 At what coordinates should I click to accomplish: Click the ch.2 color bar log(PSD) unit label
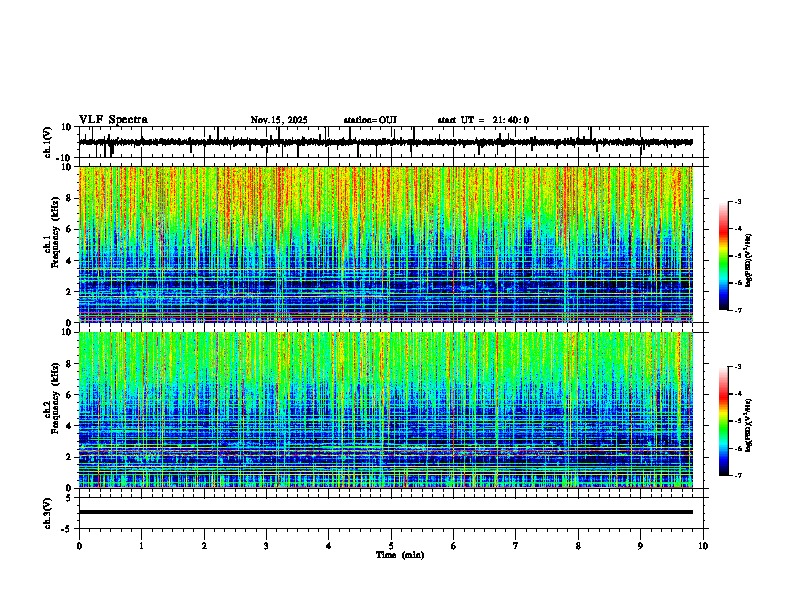[x=749, y=425]
